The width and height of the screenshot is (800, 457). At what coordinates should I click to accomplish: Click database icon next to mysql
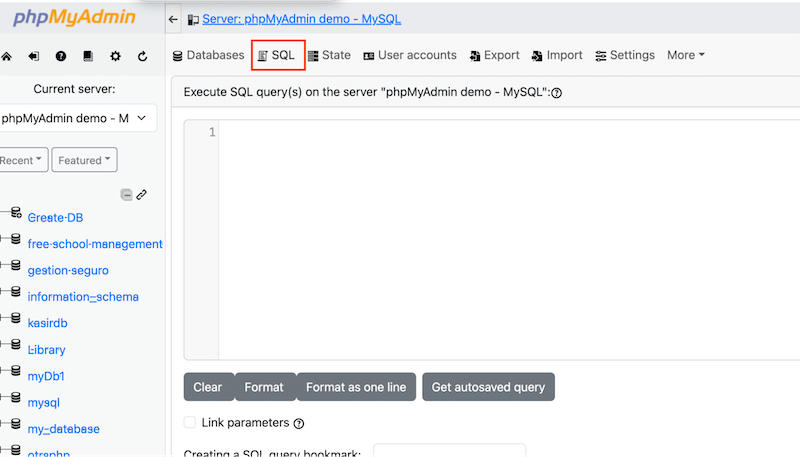point(16,397)
